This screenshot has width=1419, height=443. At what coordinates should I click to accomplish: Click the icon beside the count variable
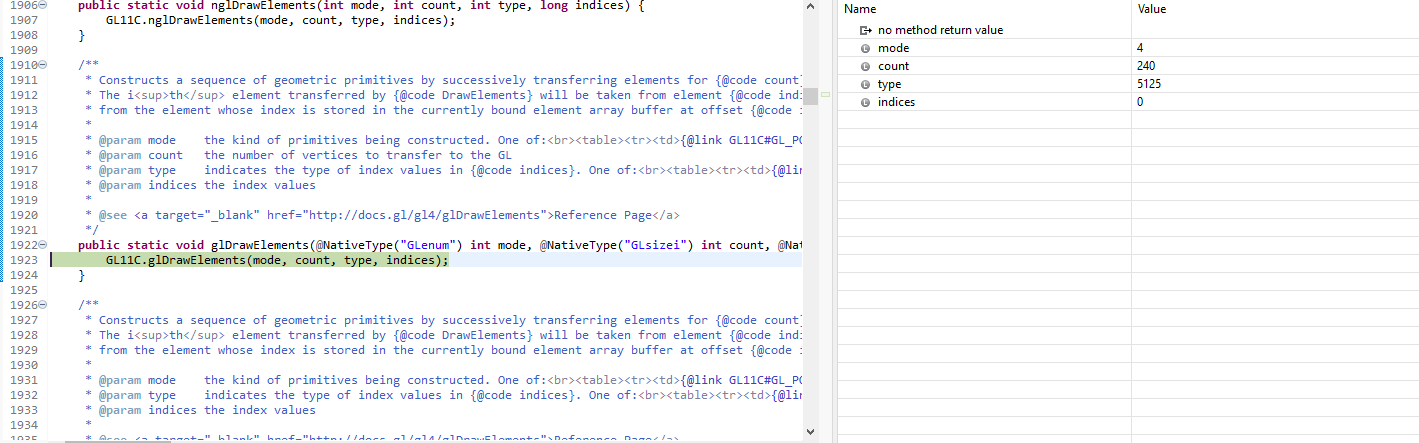point(866,66)
